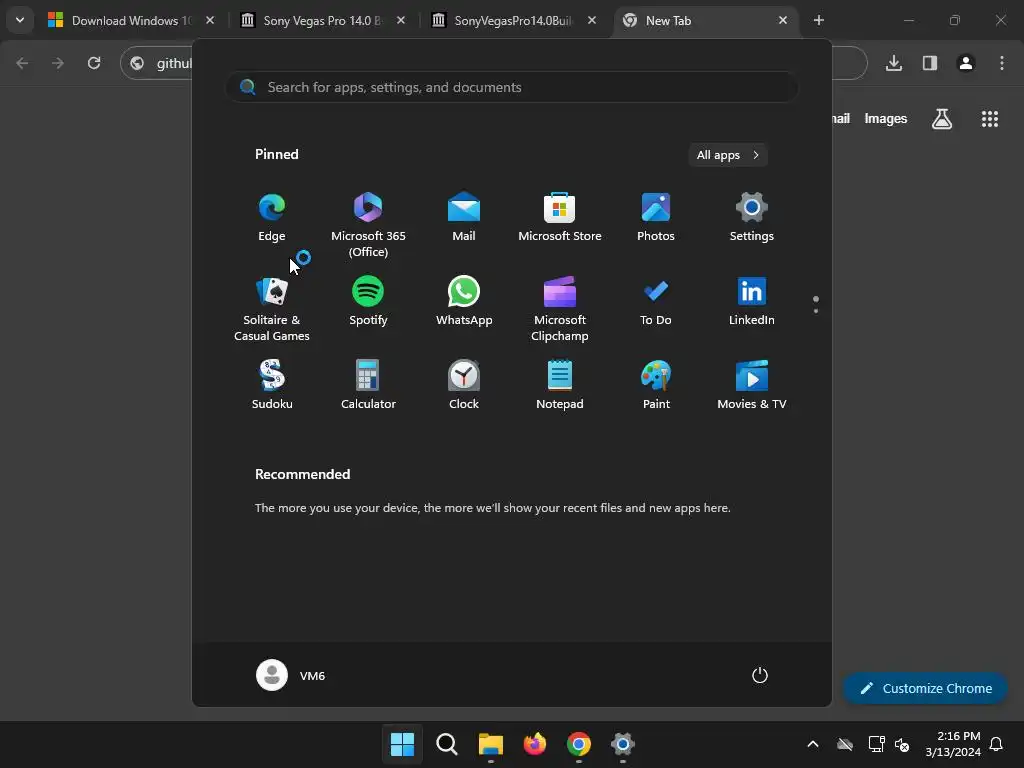Click the Chrome address bar site icon
Image resolution: width=1024 pixels, height=768 pixels.
click(137, 63)
